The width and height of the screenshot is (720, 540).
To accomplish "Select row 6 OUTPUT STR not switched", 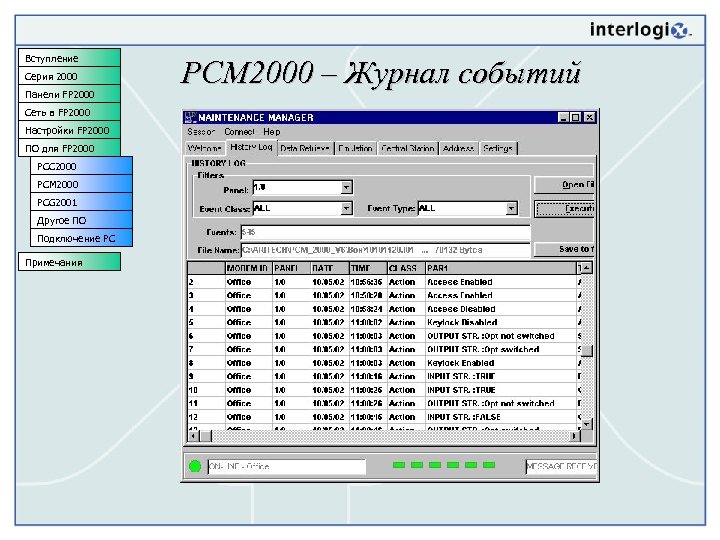I will 382,336.
